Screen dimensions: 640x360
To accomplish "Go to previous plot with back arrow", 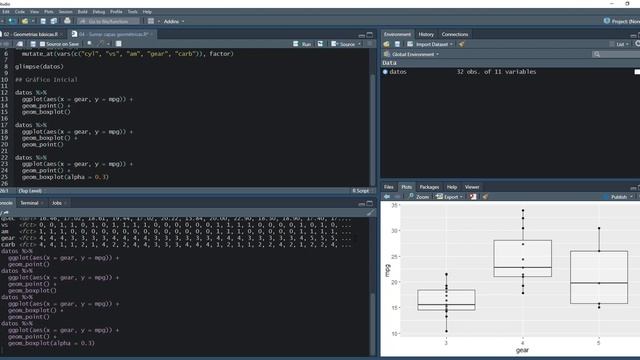I will tap(387, 197).
